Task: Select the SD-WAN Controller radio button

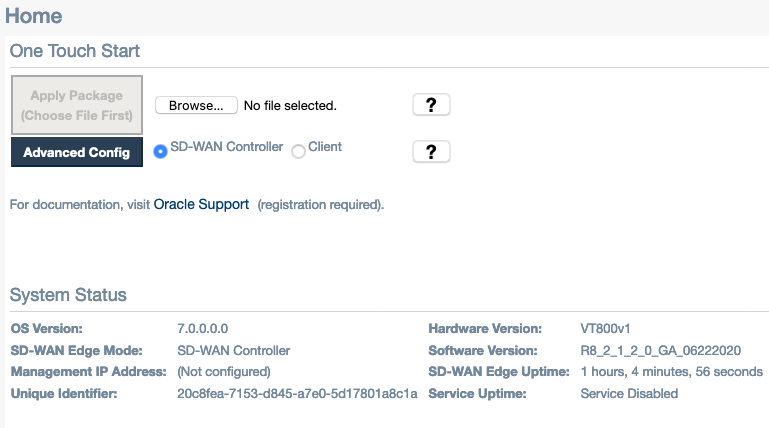Action: point(160,151)
